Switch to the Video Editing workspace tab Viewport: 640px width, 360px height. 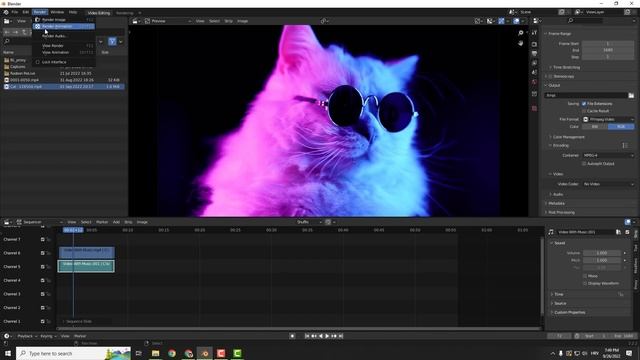(x=99, y=13)
